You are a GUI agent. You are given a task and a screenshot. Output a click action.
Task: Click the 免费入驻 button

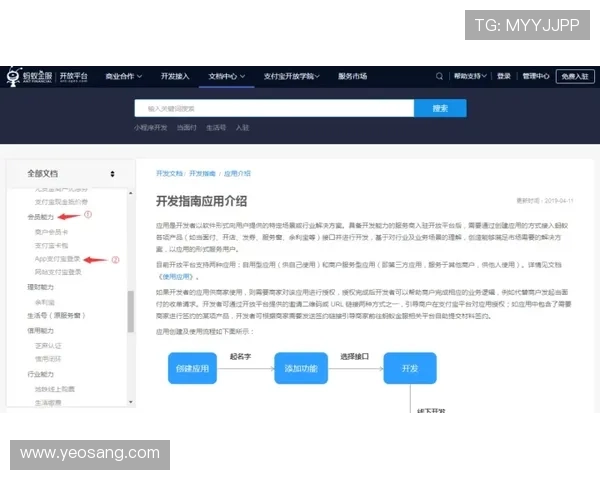[575, 76]
